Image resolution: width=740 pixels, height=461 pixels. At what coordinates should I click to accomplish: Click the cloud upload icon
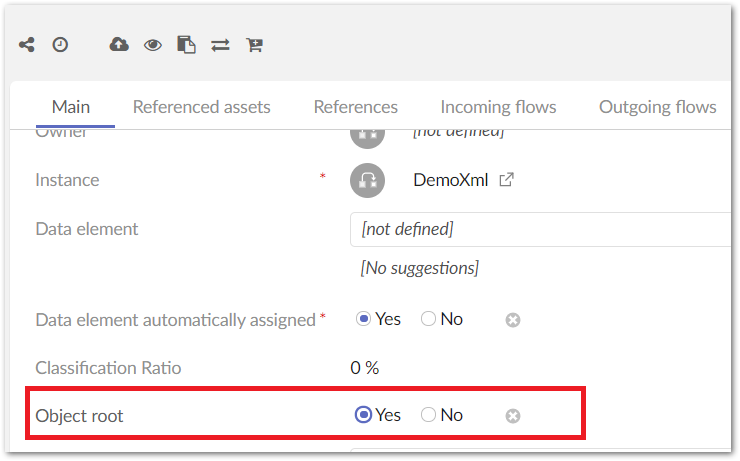click(119, 44)
